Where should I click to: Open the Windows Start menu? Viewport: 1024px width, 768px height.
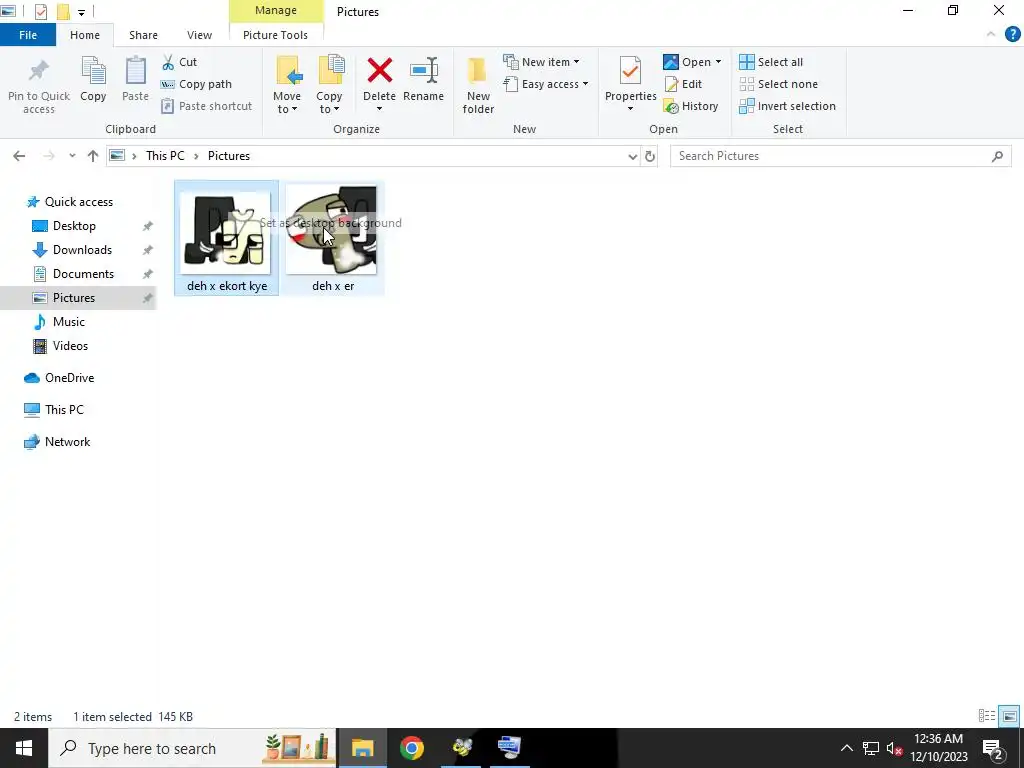(x=24, y=748)
